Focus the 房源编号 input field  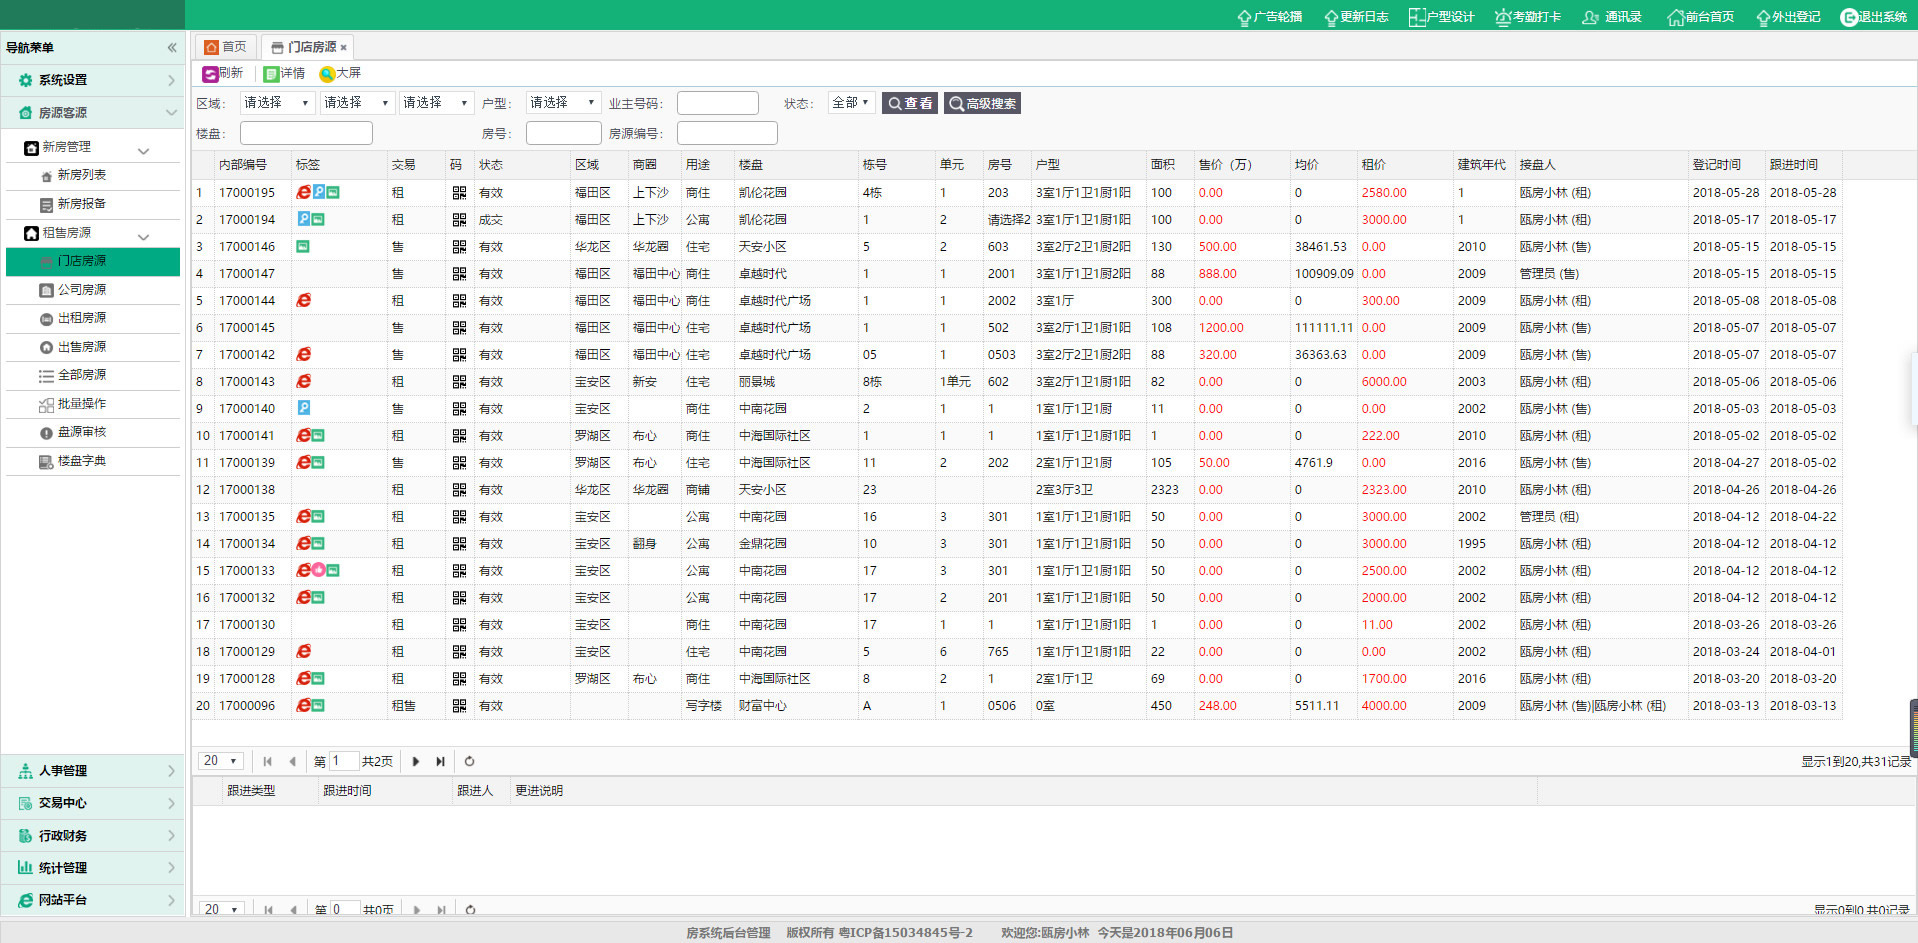[x=727, y=133]
